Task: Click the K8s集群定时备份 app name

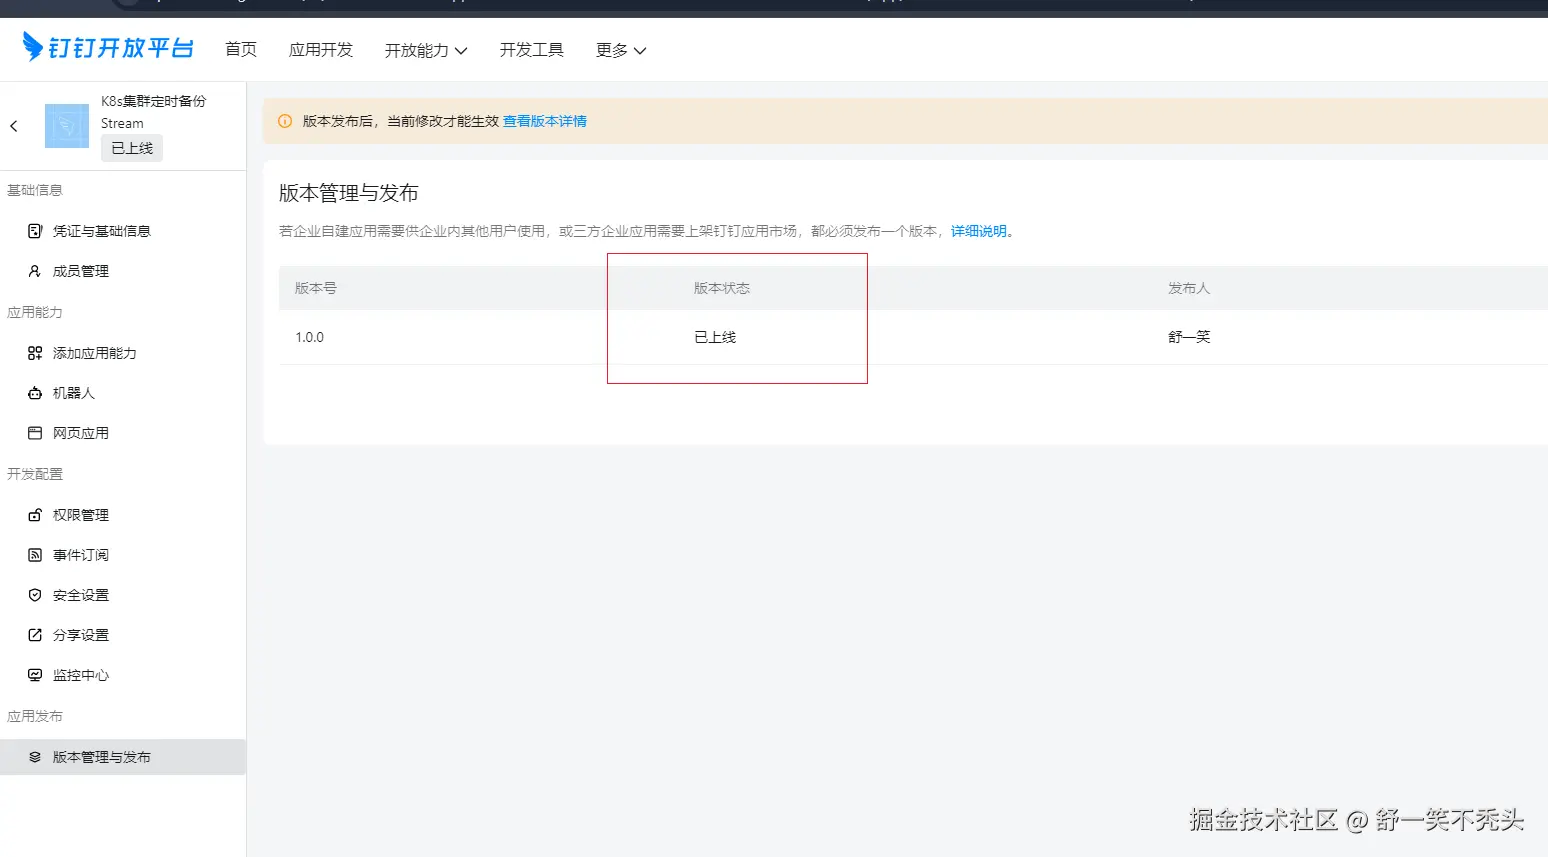Action: (154, 101)
